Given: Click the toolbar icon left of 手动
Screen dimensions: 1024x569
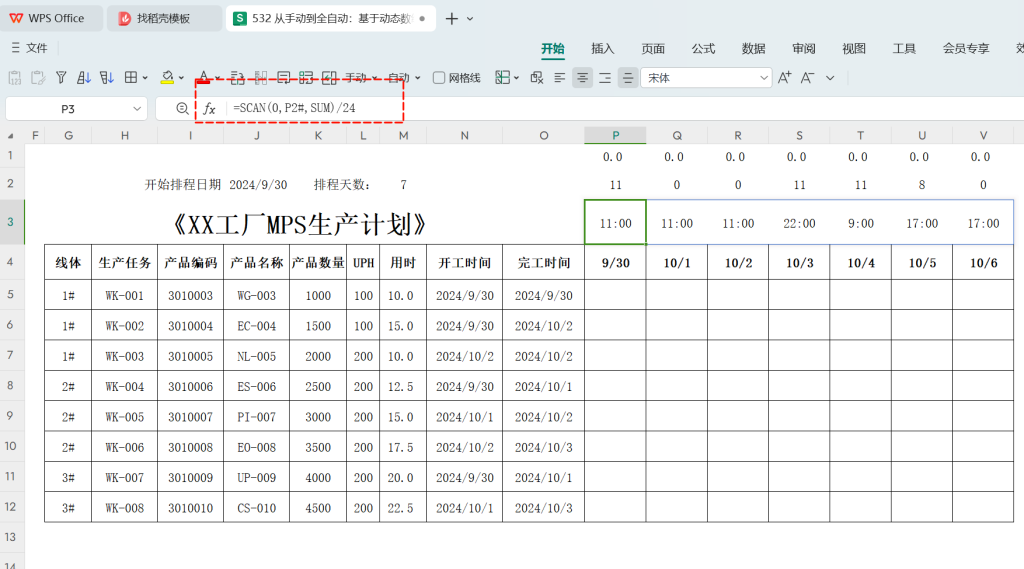Looking at the screenshot, I should click(329, 78).
